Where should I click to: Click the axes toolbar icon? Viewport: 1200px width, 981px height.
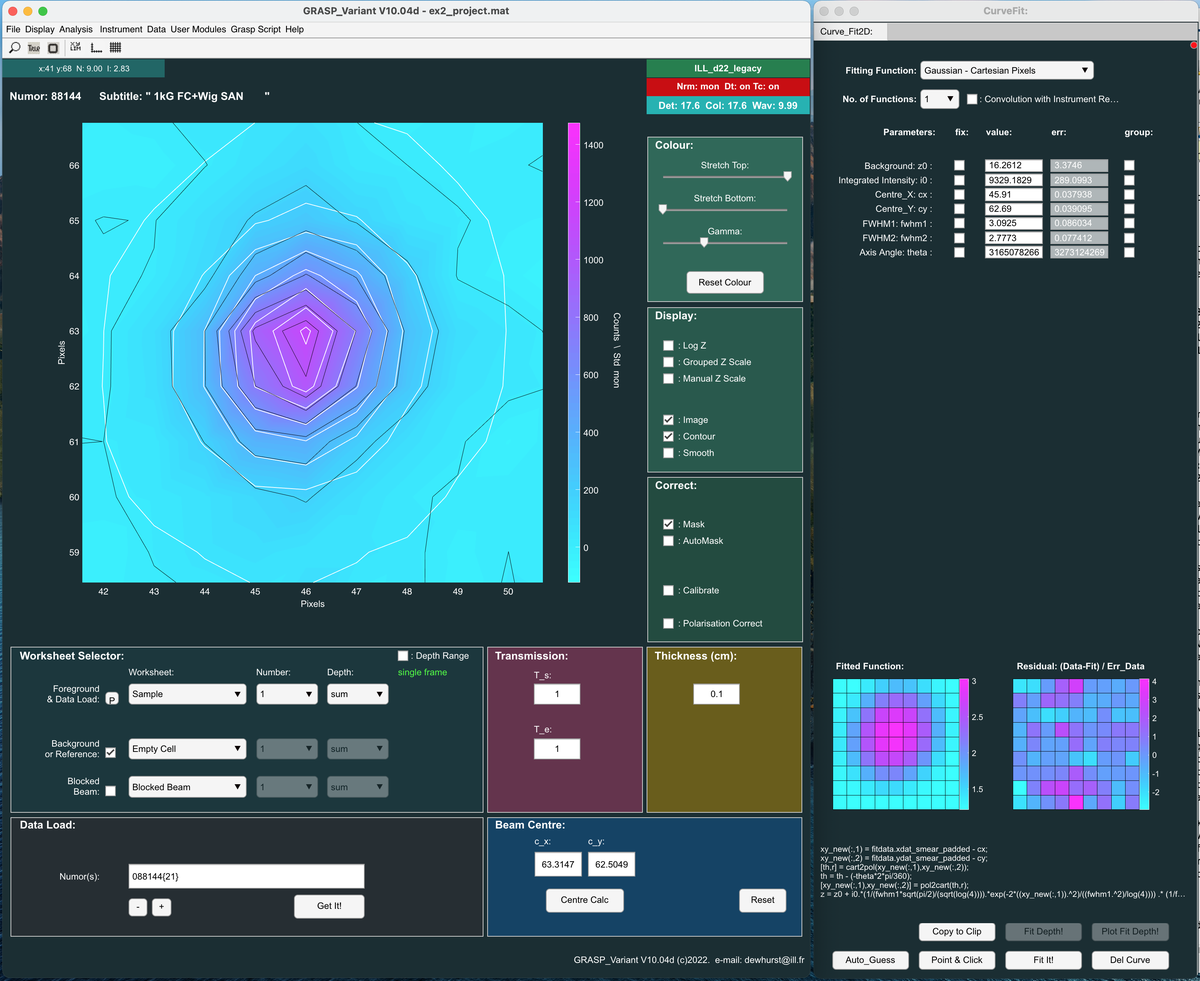tap(96, 47)
